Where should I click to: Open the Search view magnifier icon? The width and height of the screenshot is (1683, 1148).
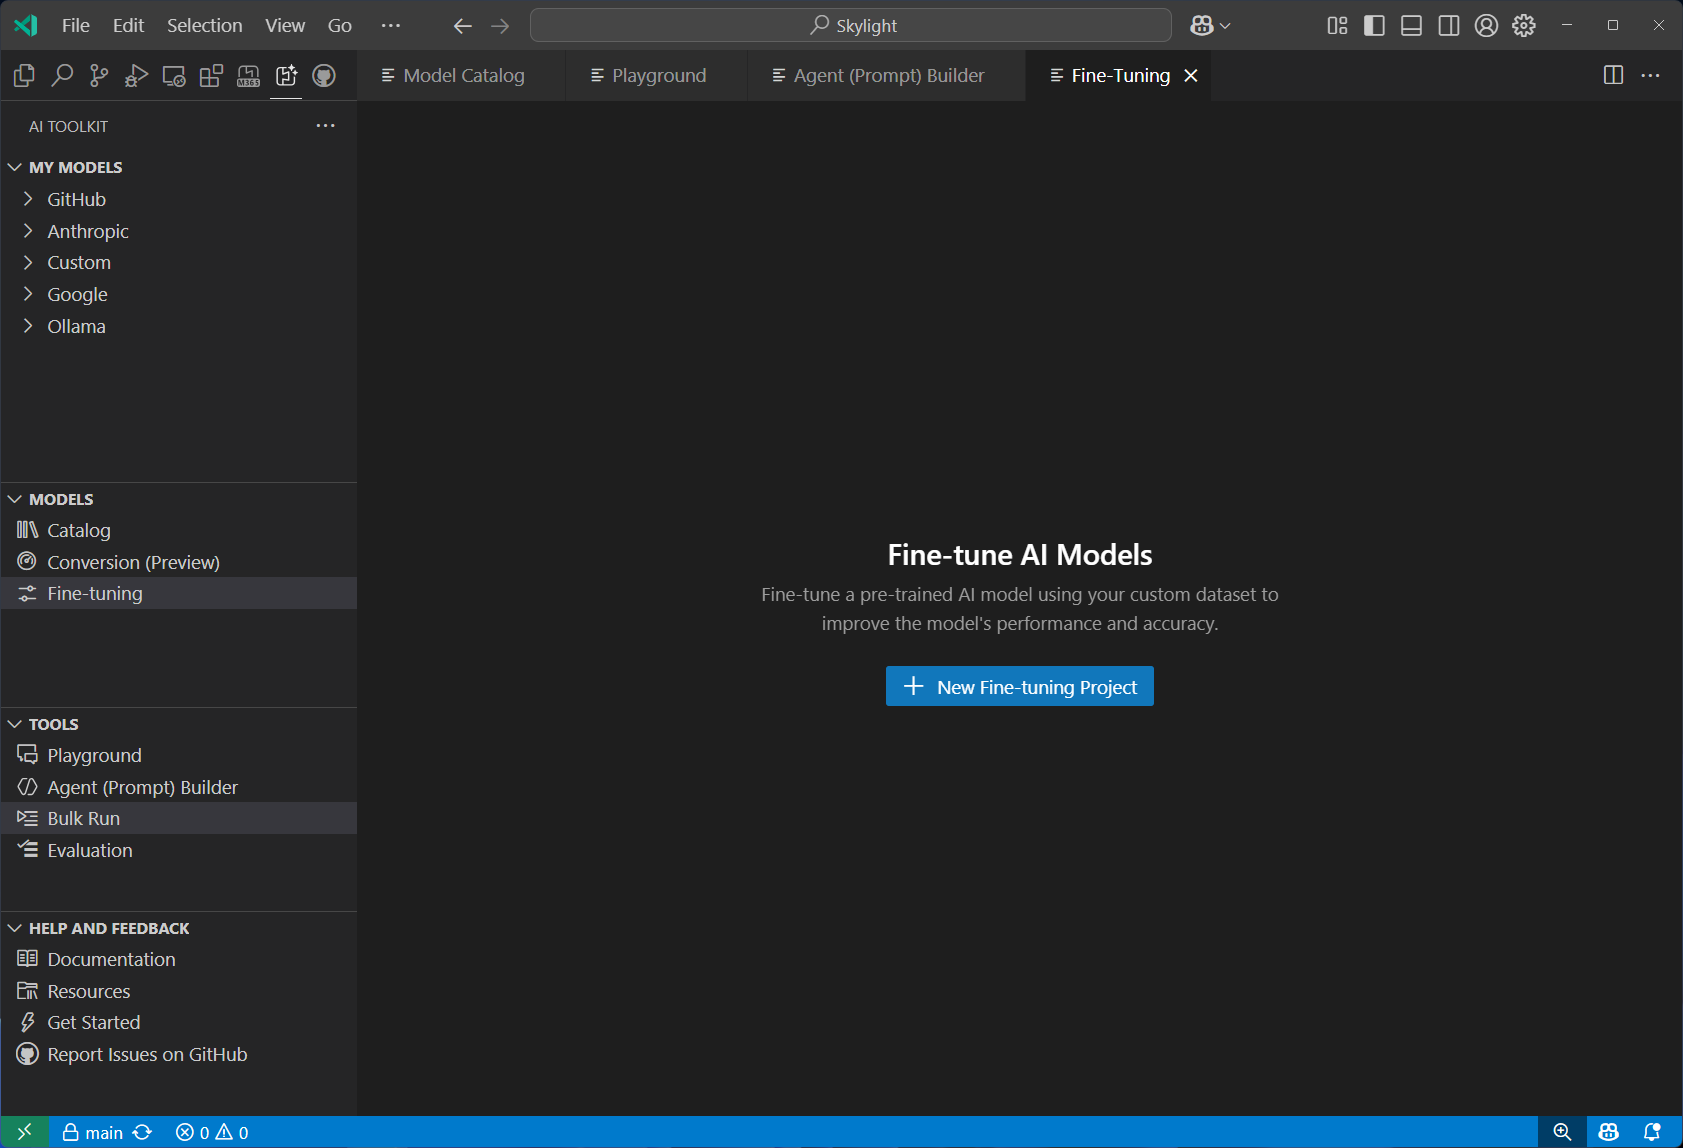(62, 76)
